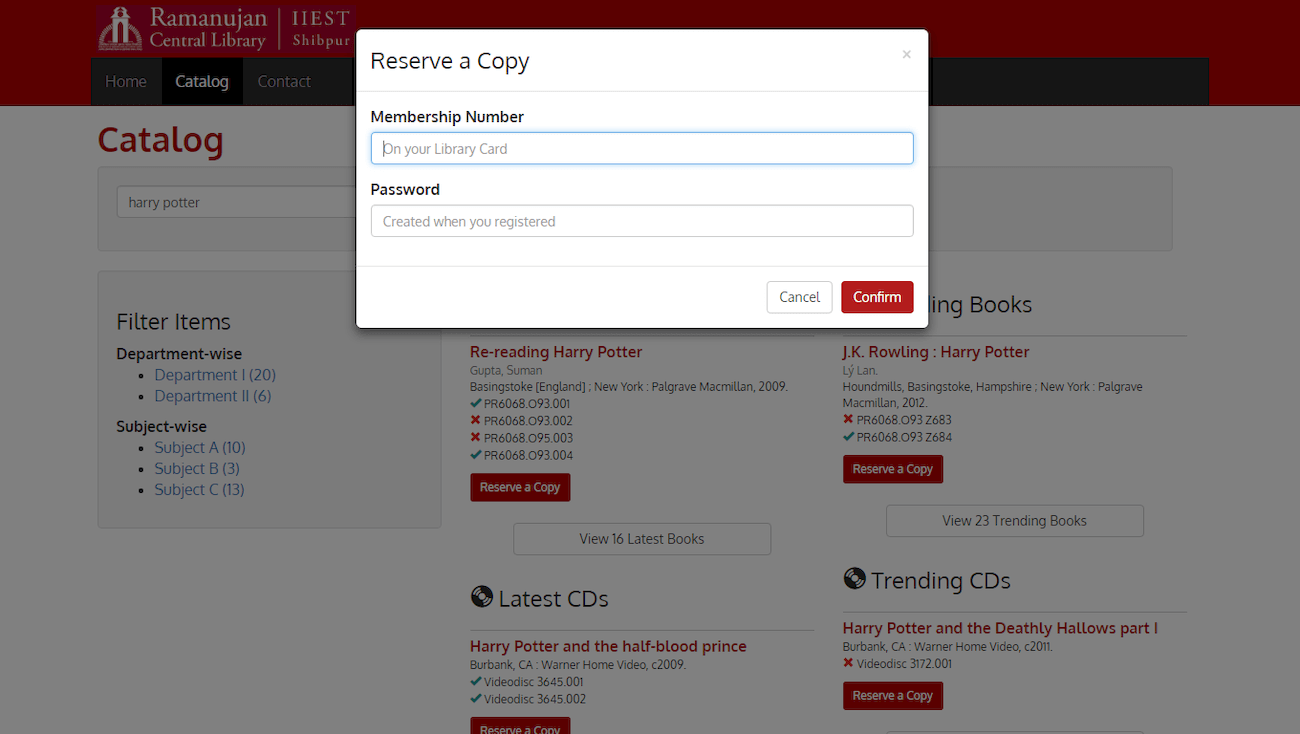Filter by Department I (20)
1300x734 pixels.
[x=214, y=375]
